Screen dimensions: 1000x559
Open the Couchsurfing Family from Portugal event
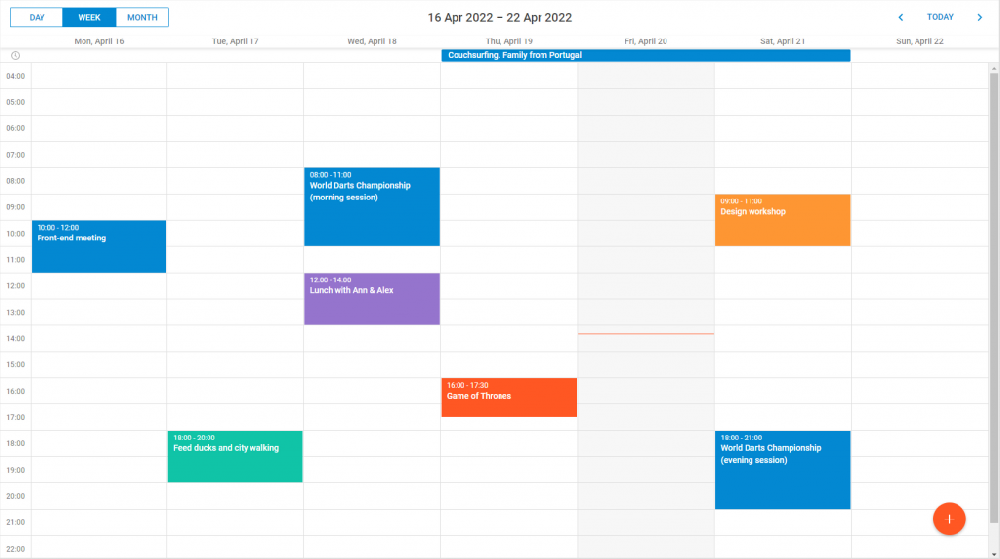coord(645,55)
